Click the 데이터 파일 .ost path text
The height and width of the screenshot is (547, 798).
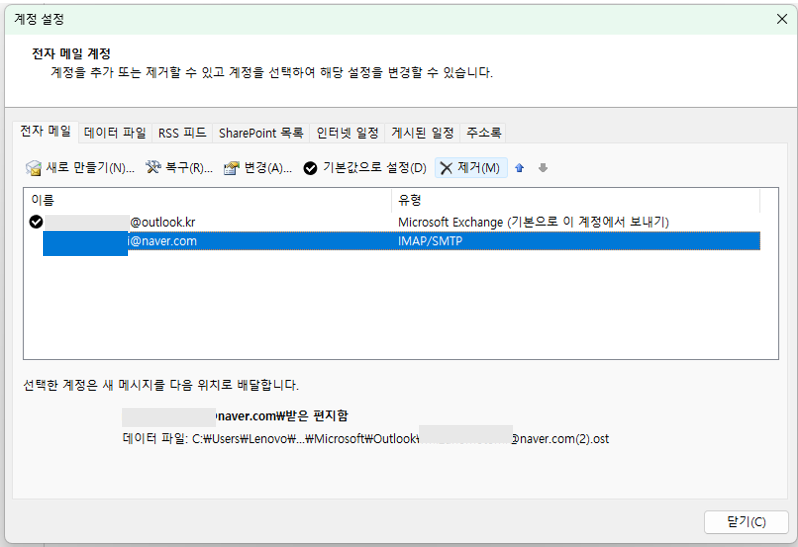(x=365, y=439)
